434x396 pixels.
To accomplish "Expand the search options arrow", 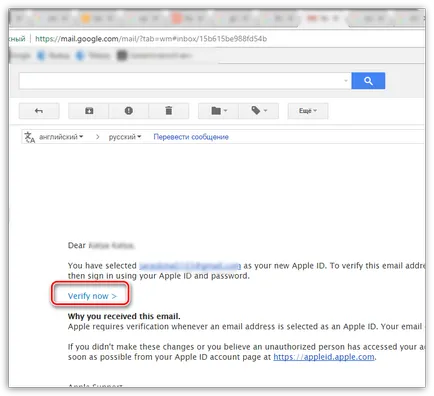I will pos(346,81).
